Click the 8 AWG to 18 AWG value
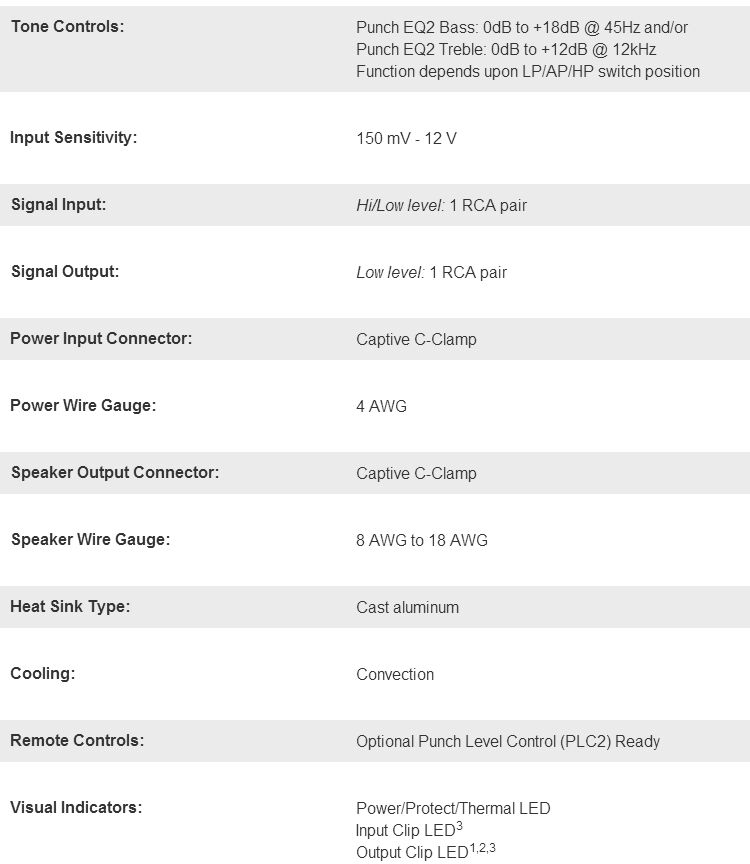The height and width of the screenshot is (864, 750). pos(421,540)
